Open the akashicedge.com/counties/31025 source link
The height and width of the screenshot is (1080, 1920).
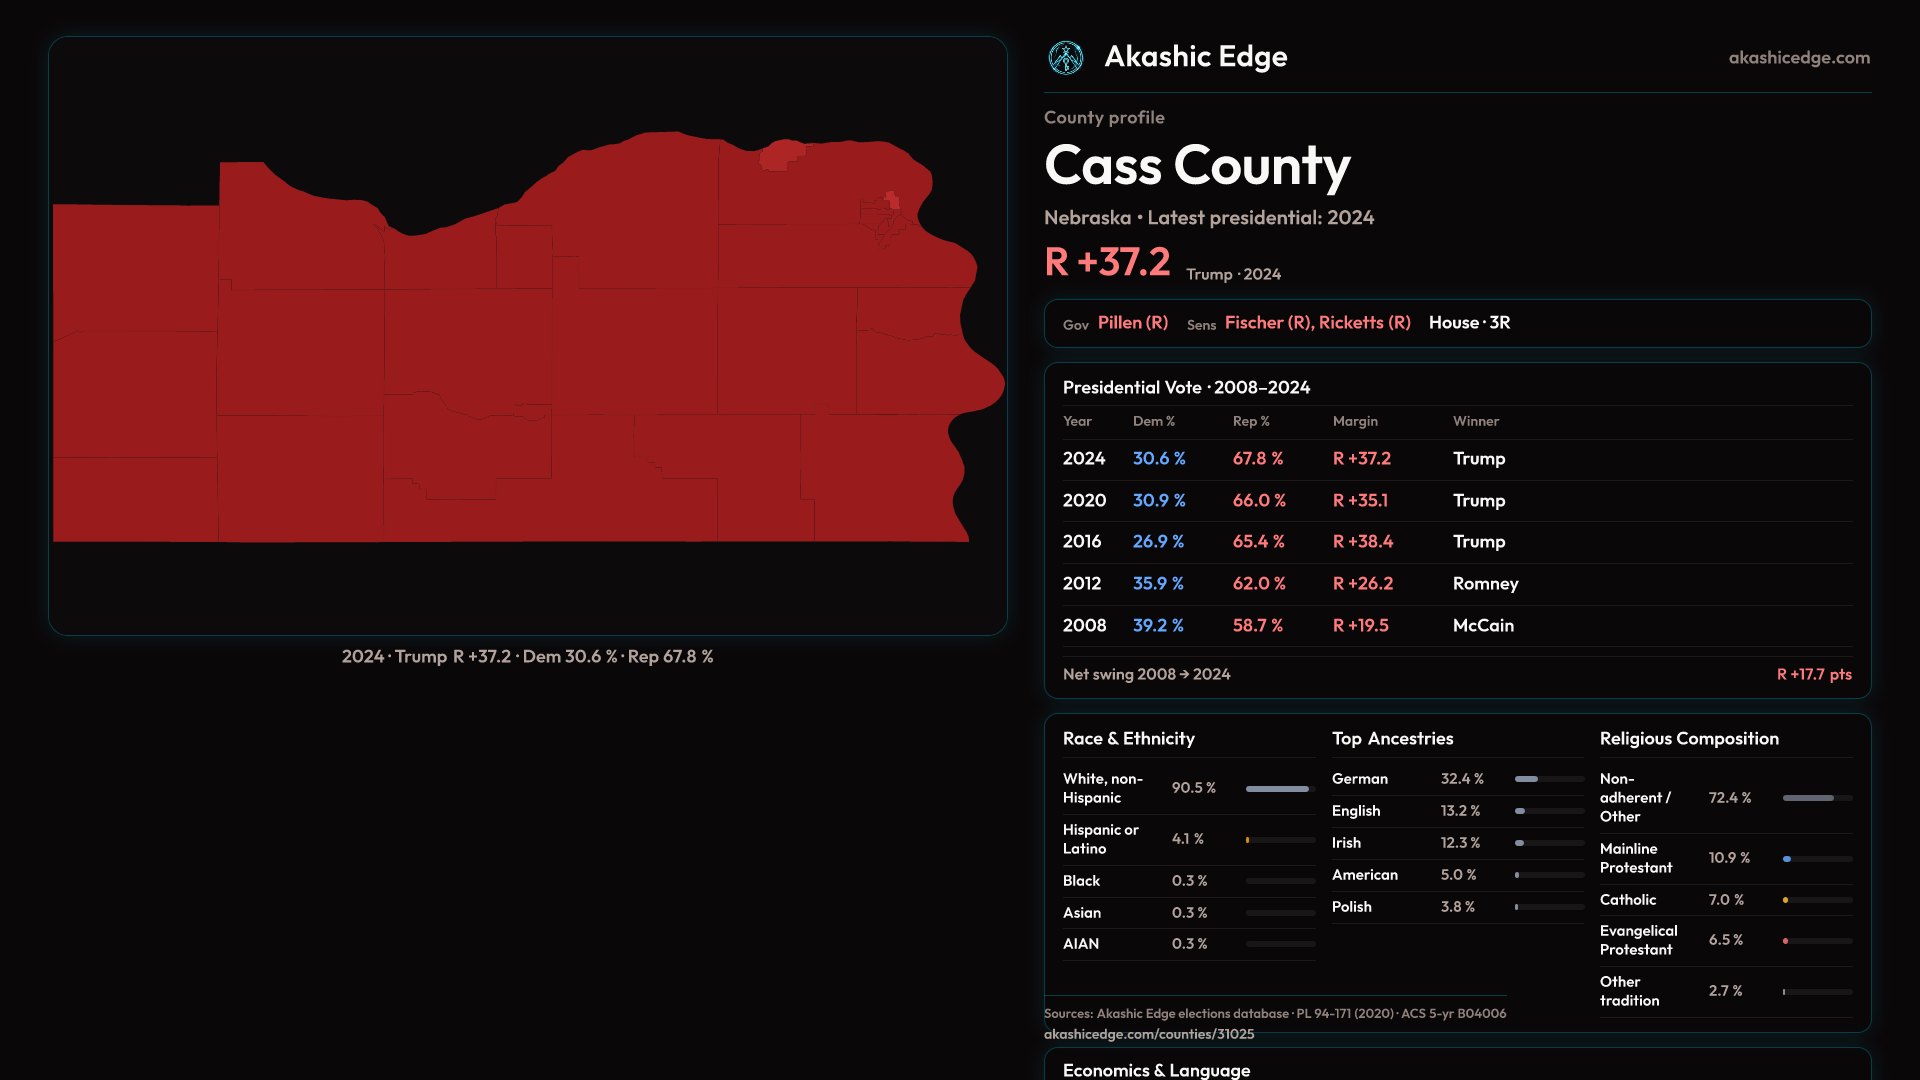(x=1148, y=1034)
